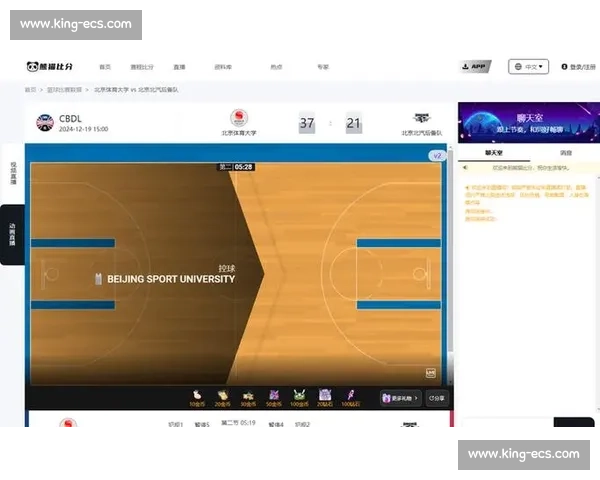Screen dimensions: 600x480
Task: Click the 20 diamond gift icon
Action: click(324, 396)
